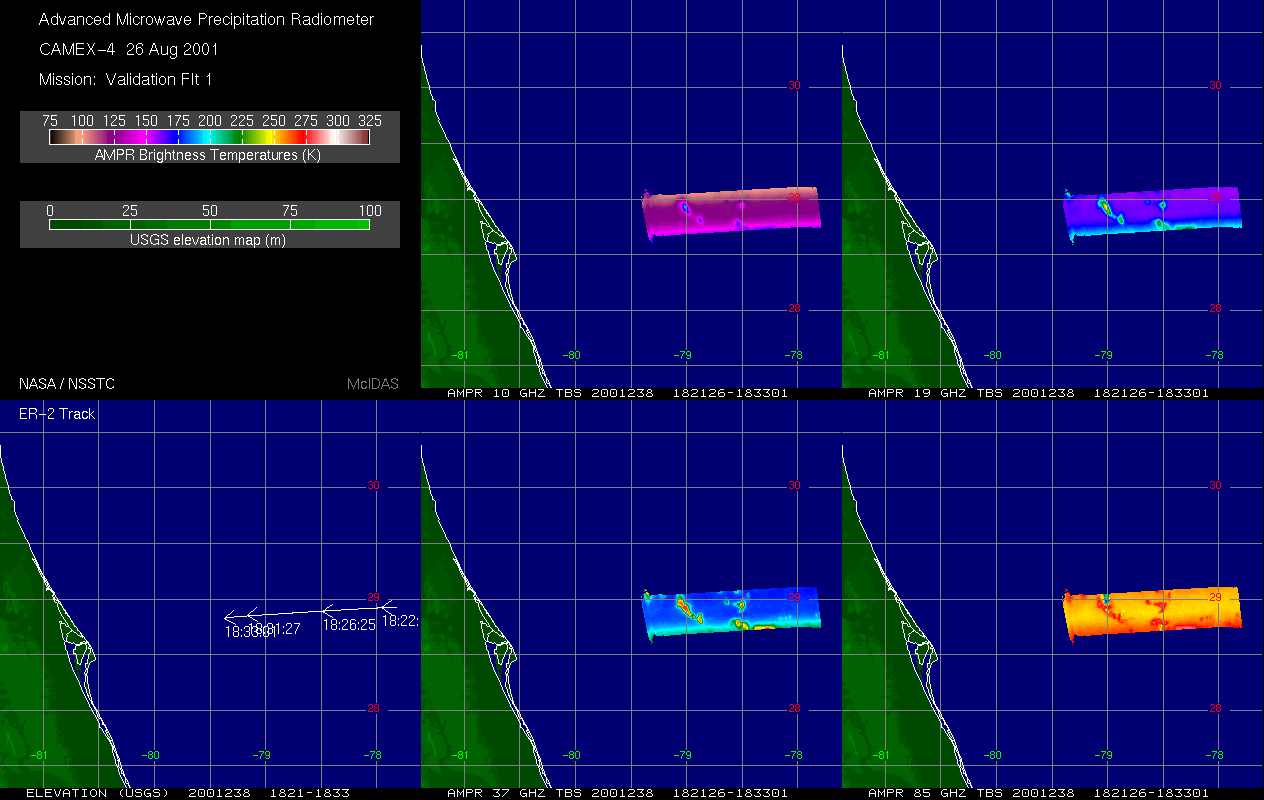Select the 37 GHz brightness temperature swath
This screenshot has height=800, width=1264.
click(731, 612)
